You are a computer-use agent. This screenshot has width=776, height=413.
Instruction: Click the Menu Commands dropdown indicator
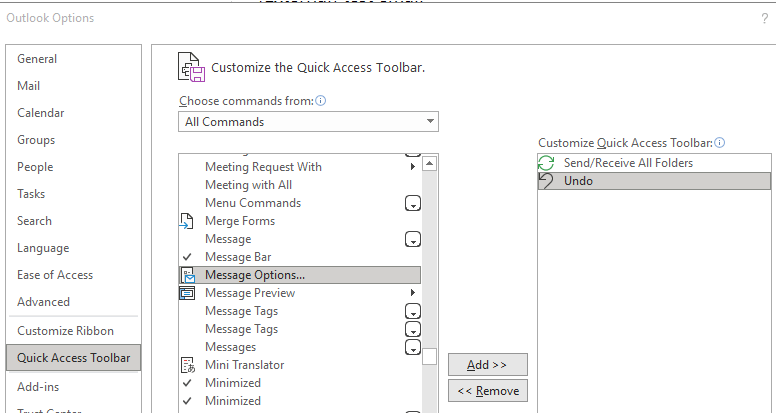[x=412, y=203]
